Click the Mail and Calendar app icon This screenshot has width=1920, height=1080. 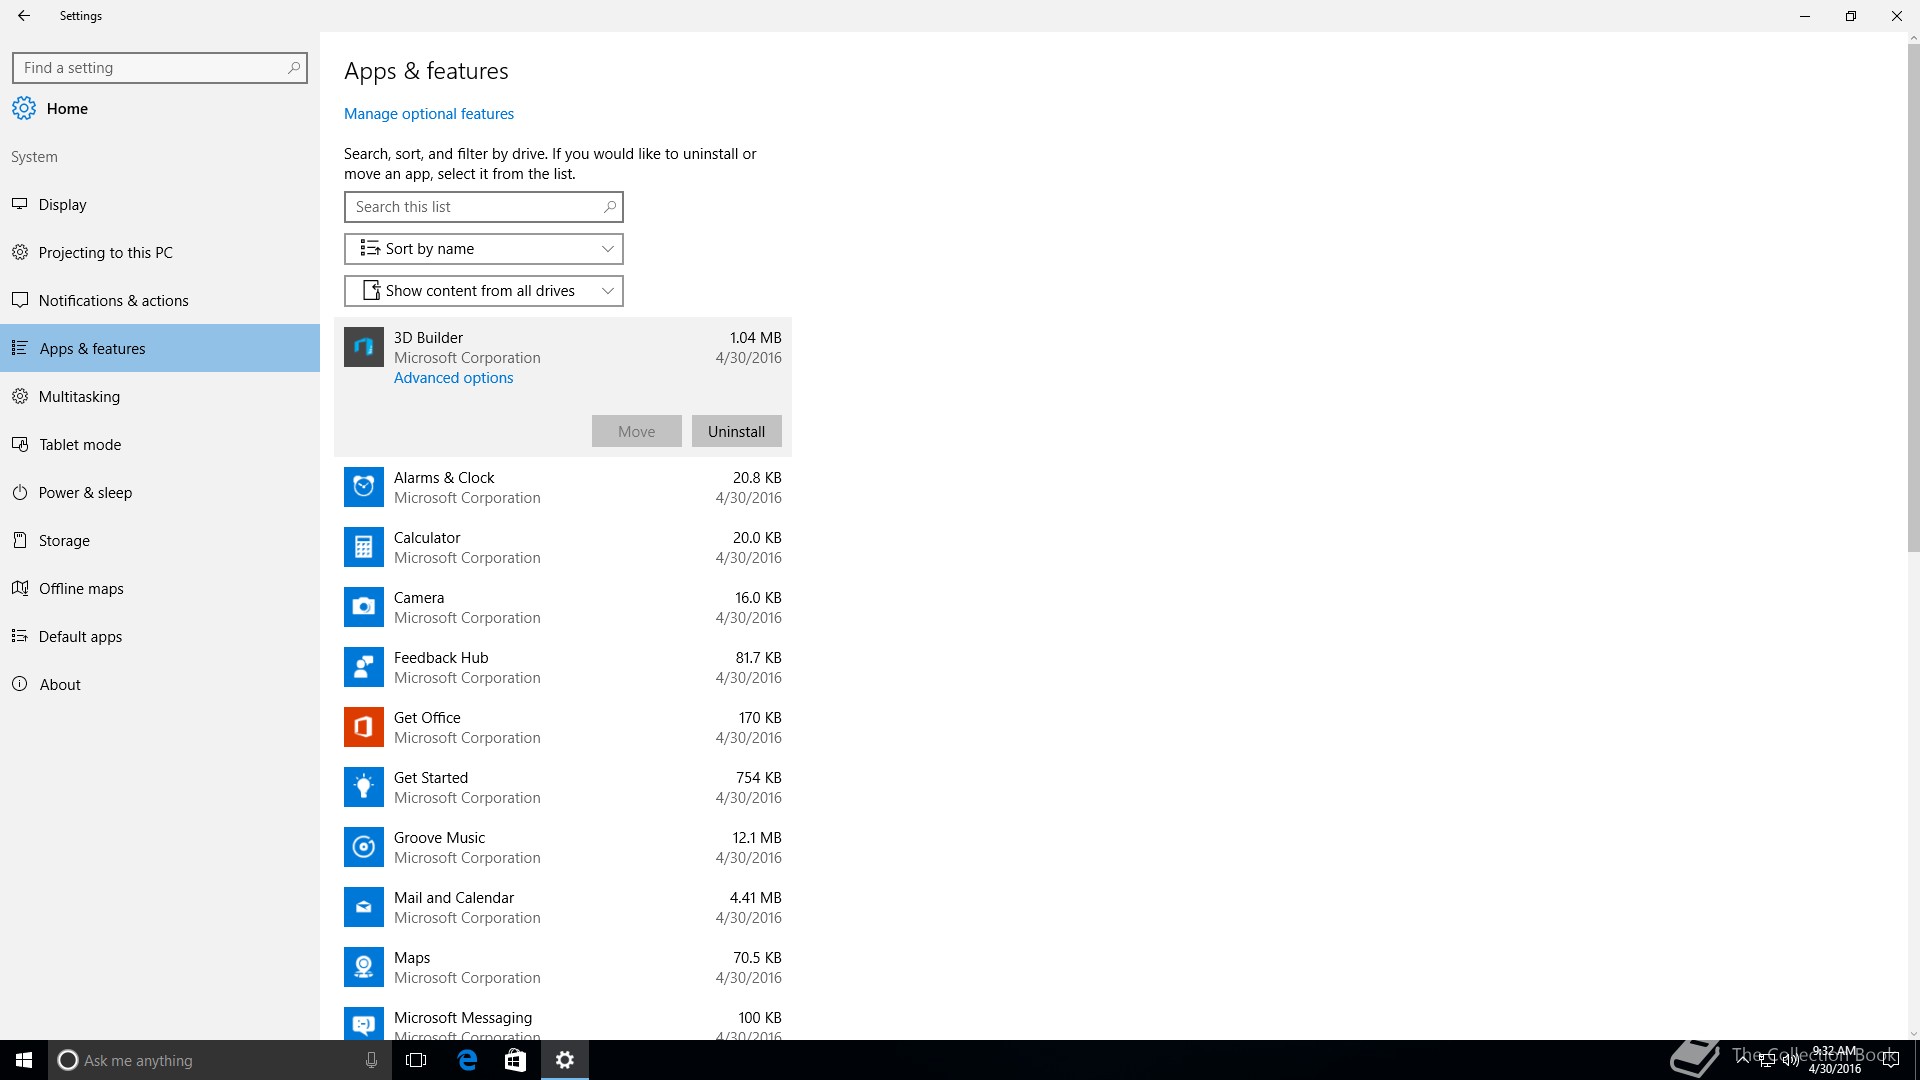[364, 907]
